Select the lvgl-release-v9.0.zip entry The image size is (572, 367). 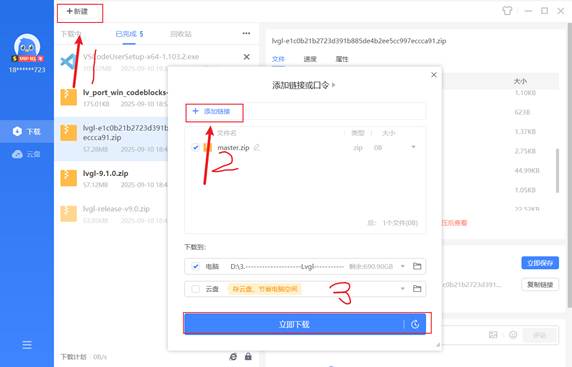112,214
